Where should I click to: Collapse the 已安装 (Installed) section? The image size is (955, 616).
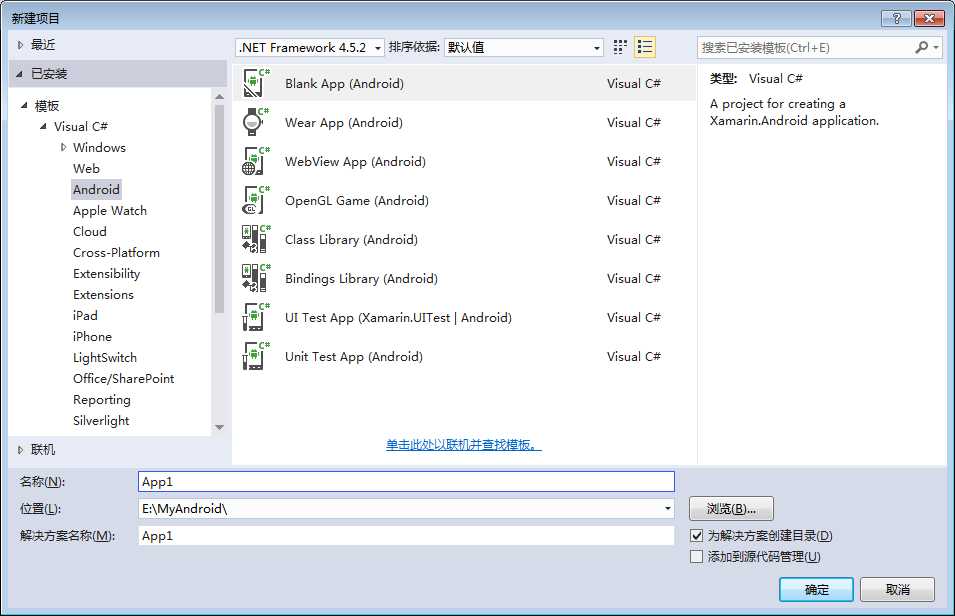pos(19,74)
